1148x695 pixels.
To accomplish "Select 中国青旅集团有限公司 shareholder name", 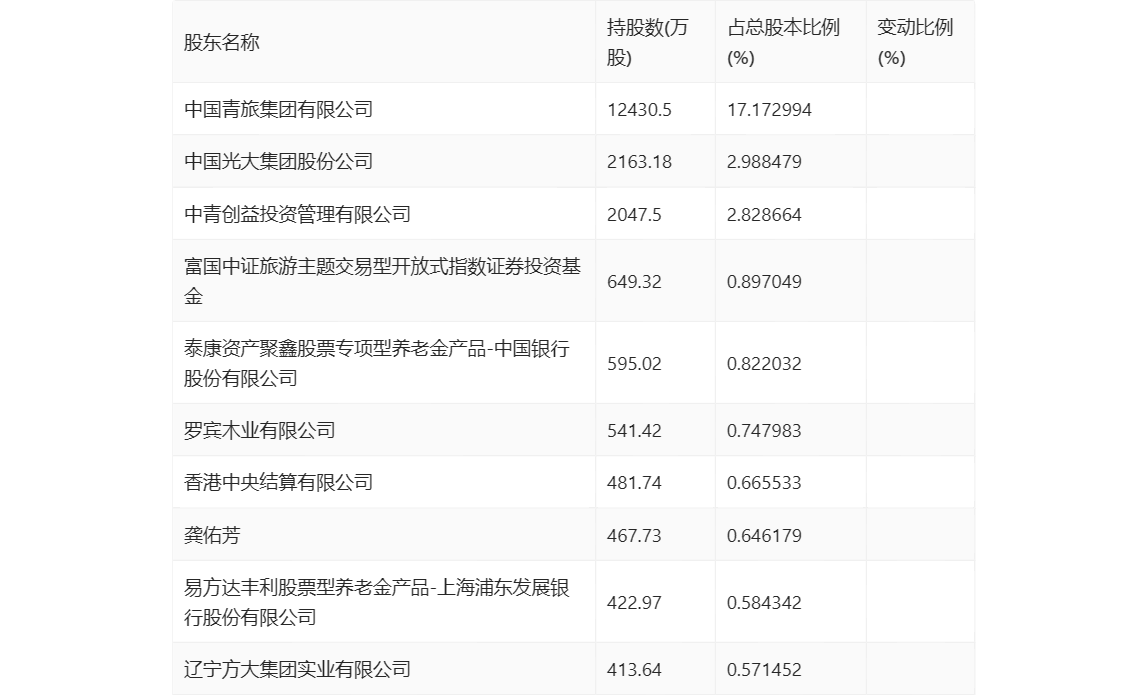I will (x=279, y=109).
